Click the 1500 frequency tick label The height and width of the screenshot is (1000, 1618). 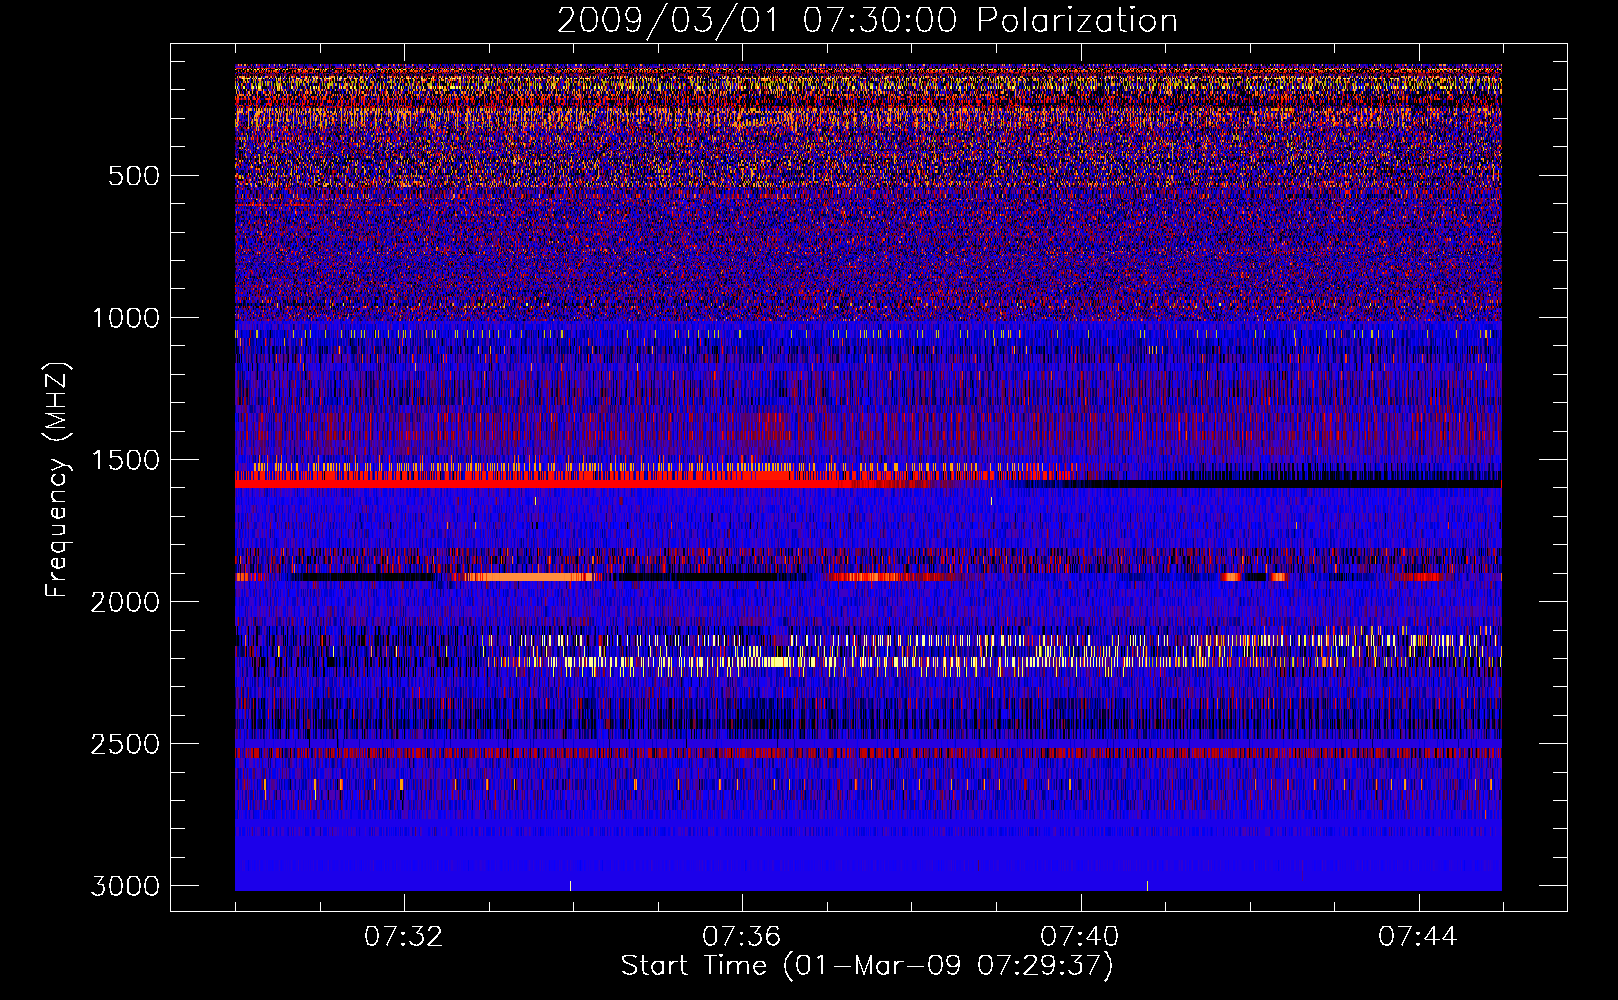pos(125,460)
